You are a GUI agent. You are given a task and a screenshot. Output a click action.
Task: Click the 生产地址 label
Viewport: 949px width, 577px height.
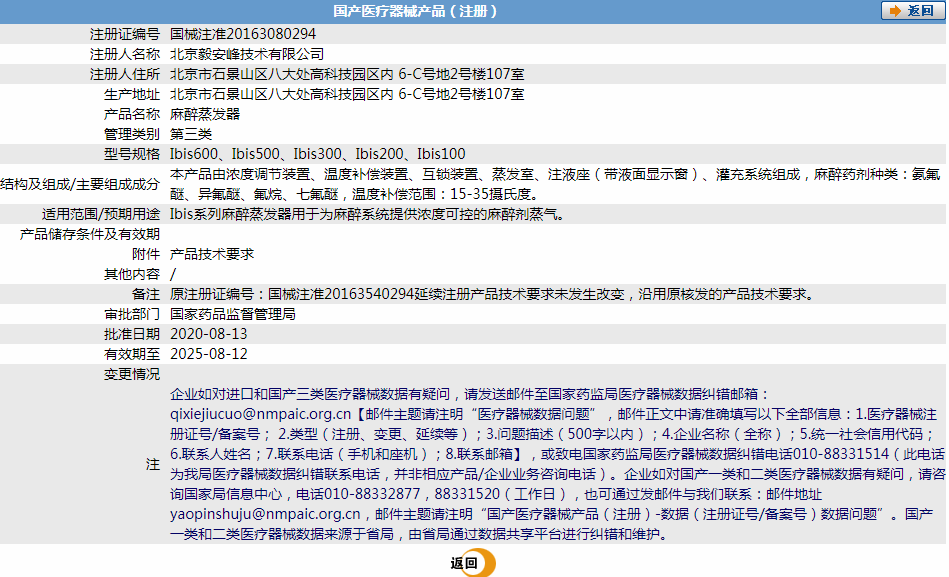132,94
